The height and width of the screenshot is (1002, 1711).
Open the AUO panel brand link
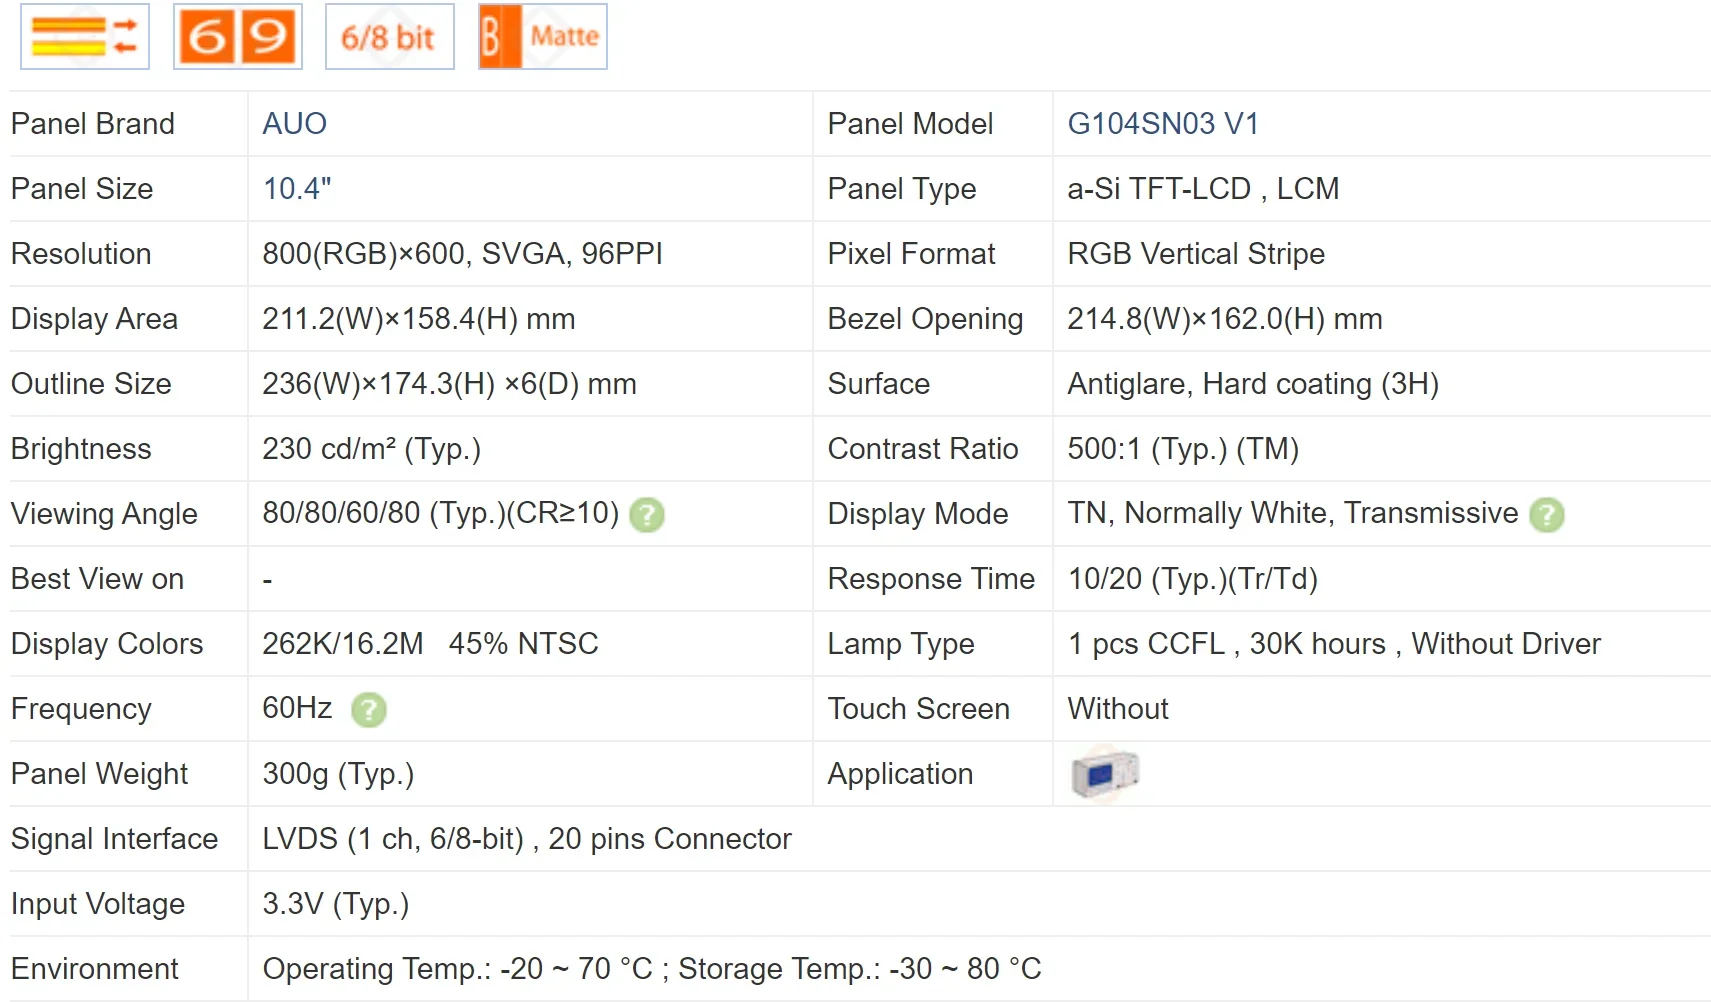[x=294, y=124]
